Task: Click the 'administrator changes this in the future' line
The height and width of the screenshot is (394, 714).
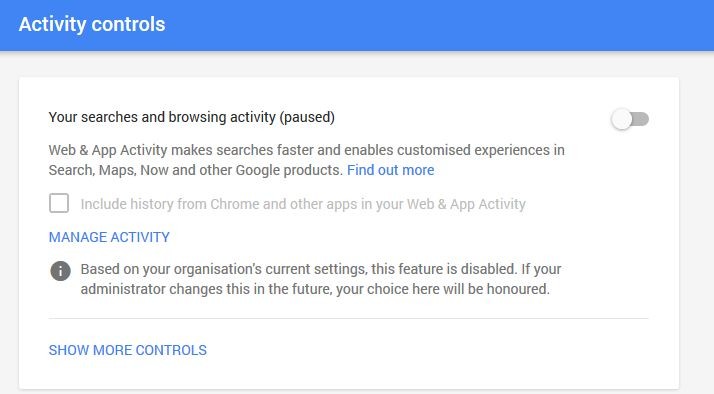Action: tap(315, 289)
